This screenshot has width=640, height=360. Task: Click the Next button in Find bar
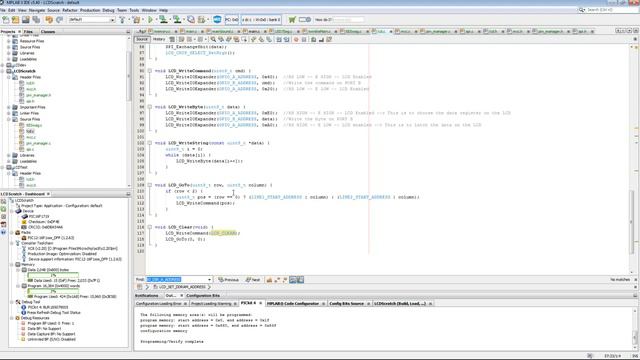253,280
